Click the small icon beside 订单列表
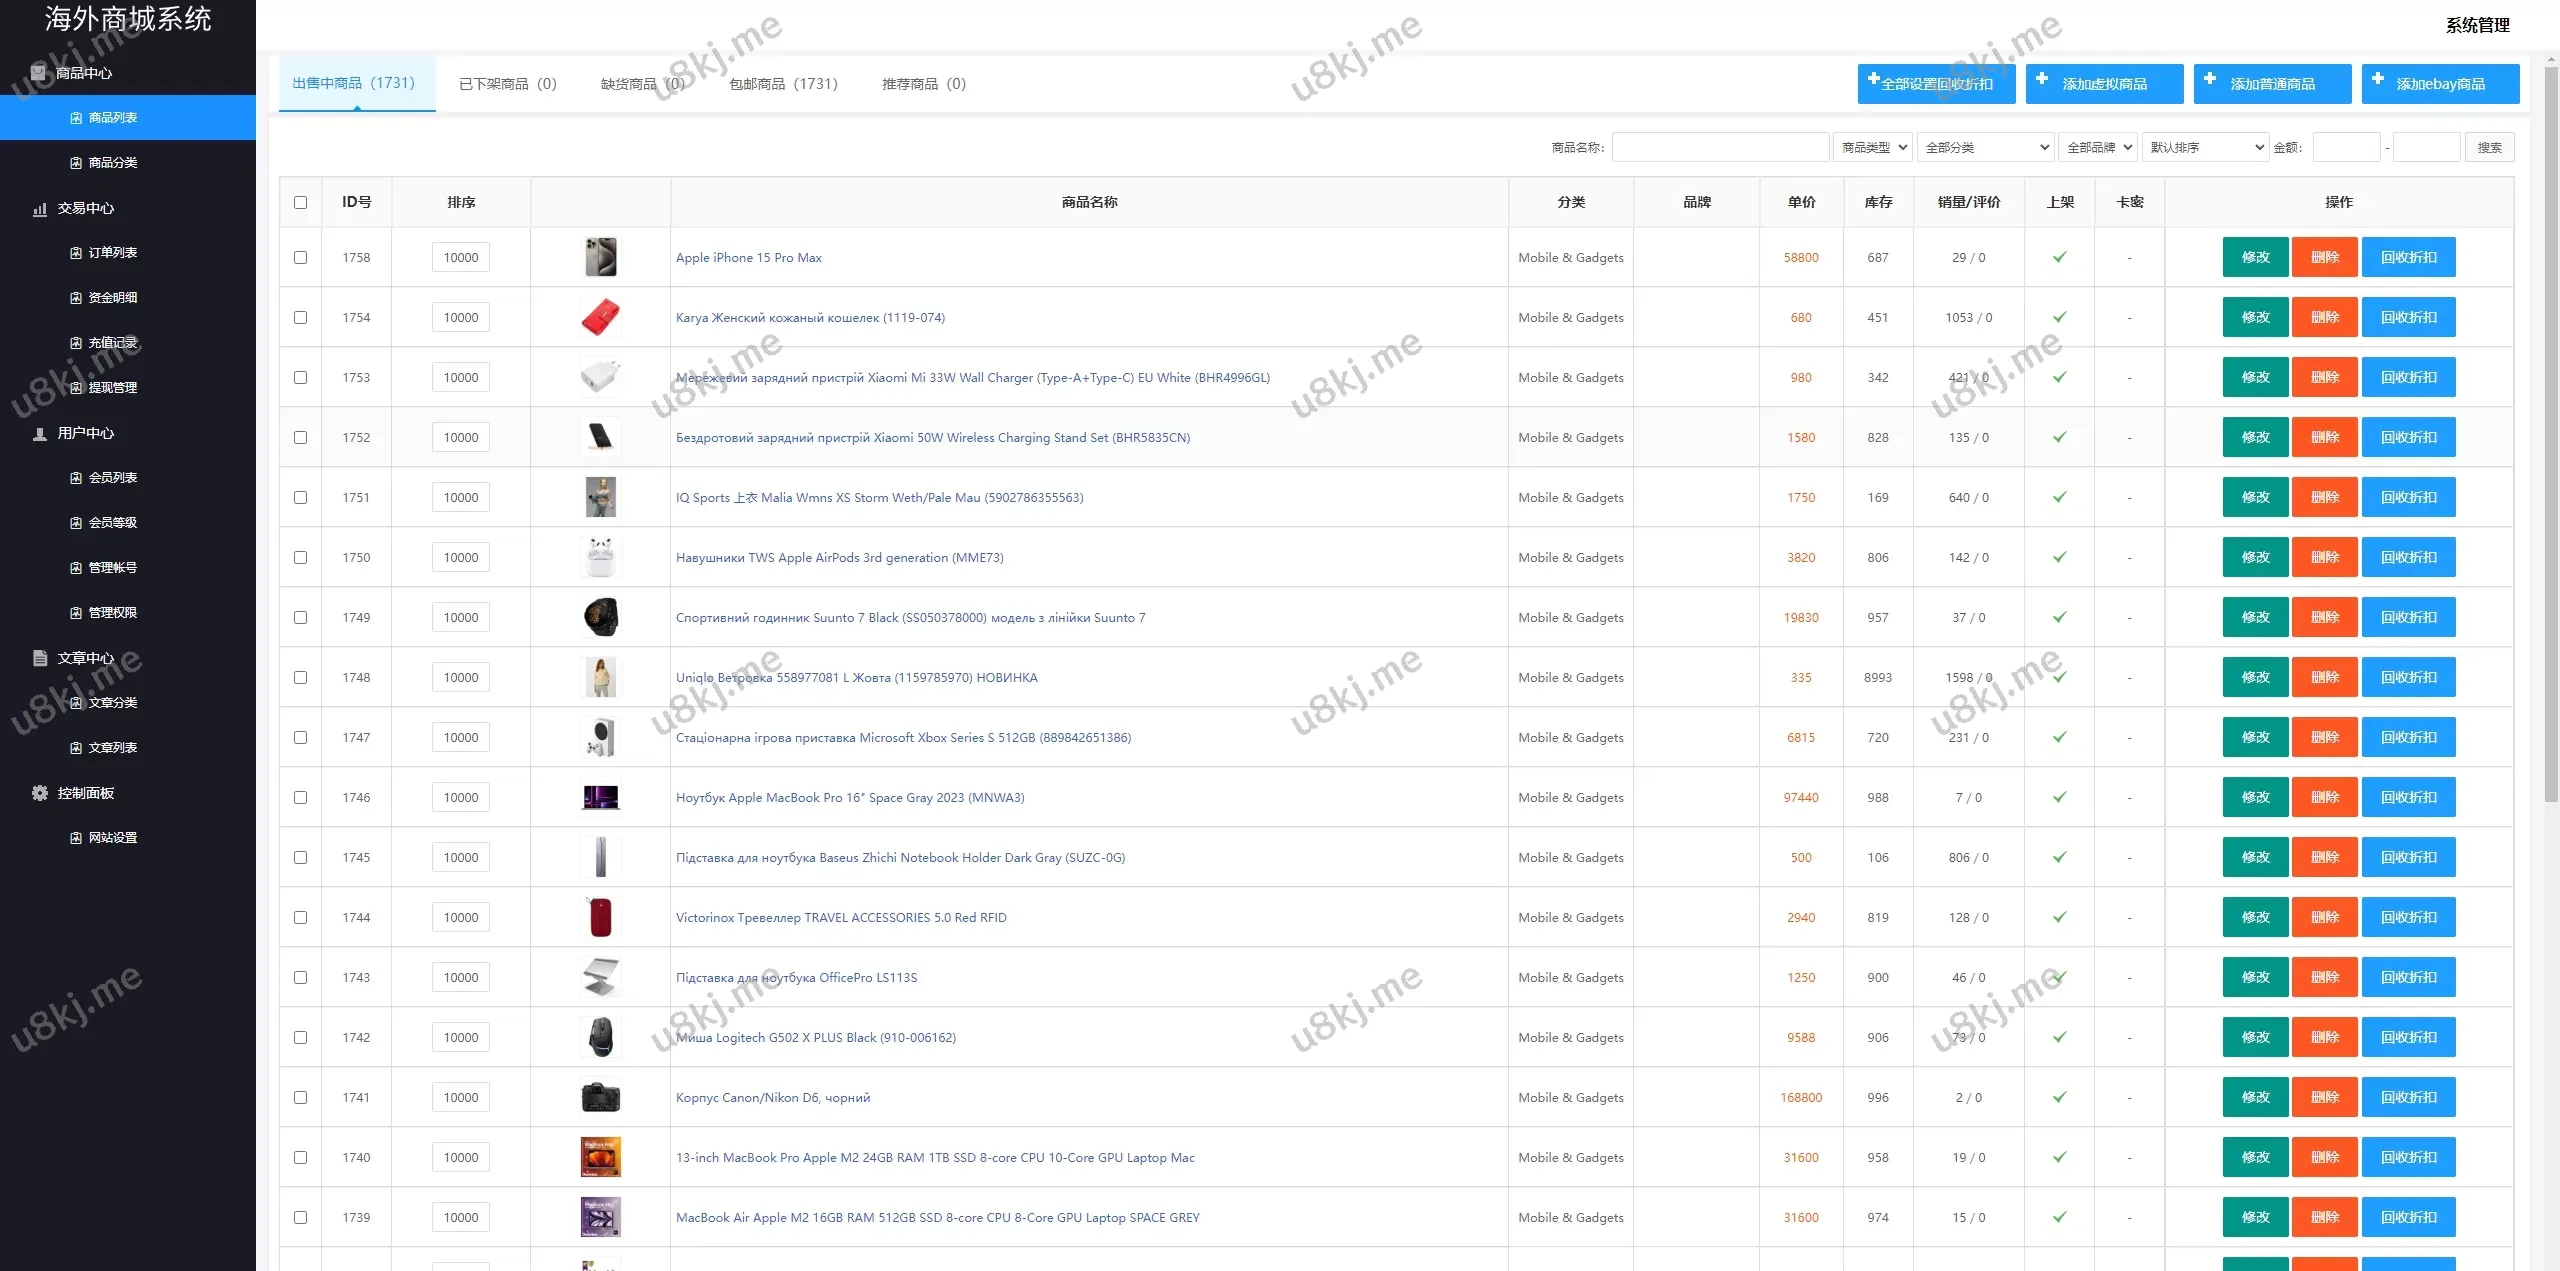Screen dimensions: 2560x1271 click(76, 253)
